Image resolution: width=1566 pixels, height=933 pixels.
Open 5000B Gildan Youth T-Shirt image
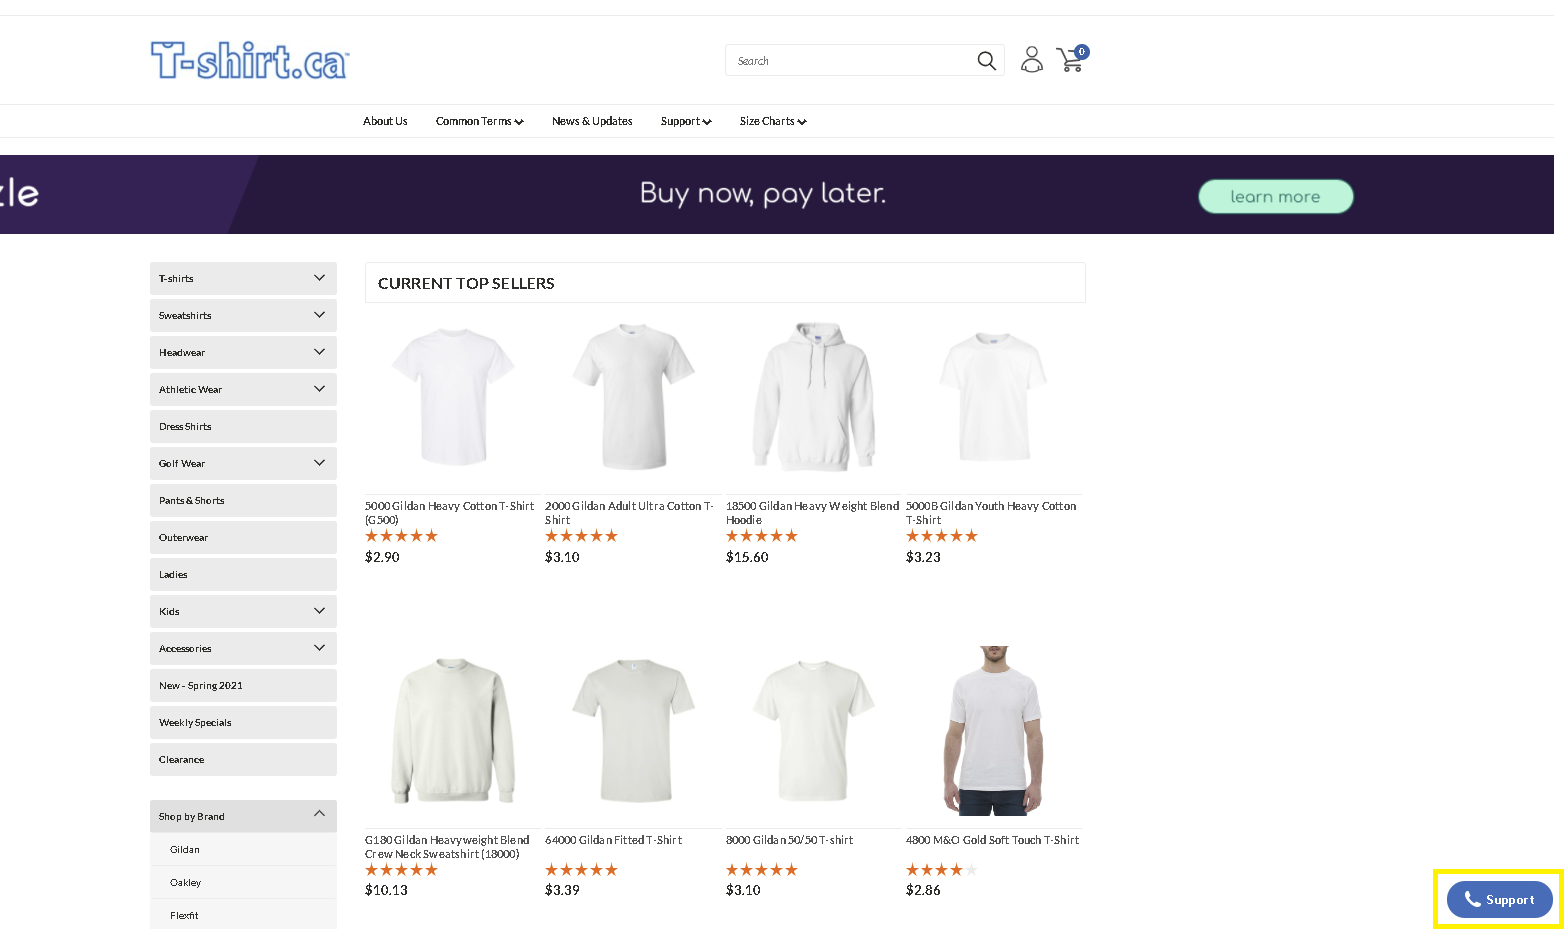pyautogui.click(x=993, y=397)
